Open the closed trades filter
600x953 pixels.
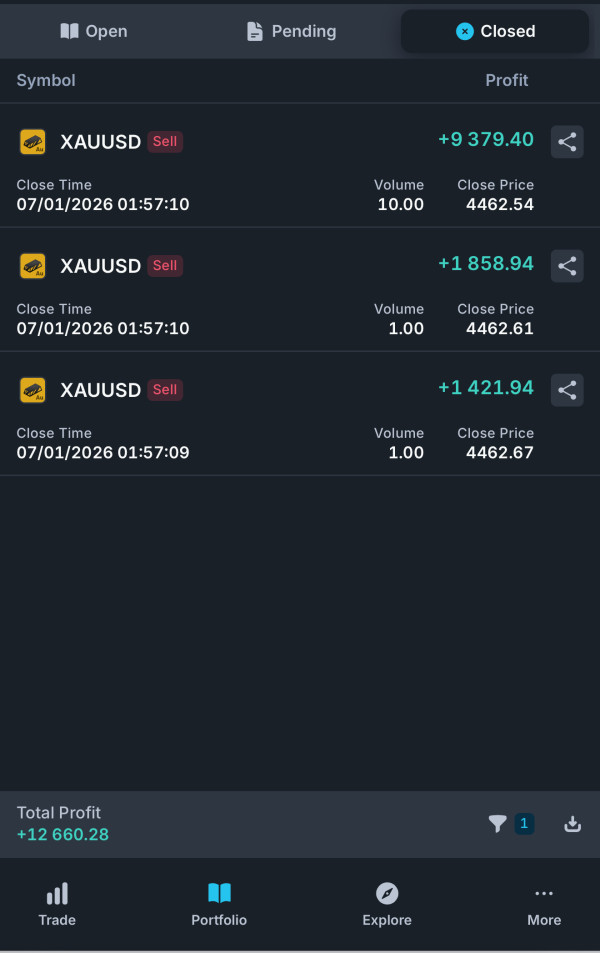497,824
